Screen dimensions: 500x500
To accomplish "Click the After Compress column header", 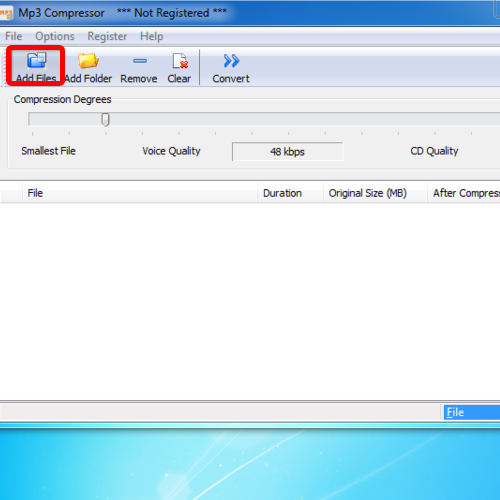I will click(464, 193).
